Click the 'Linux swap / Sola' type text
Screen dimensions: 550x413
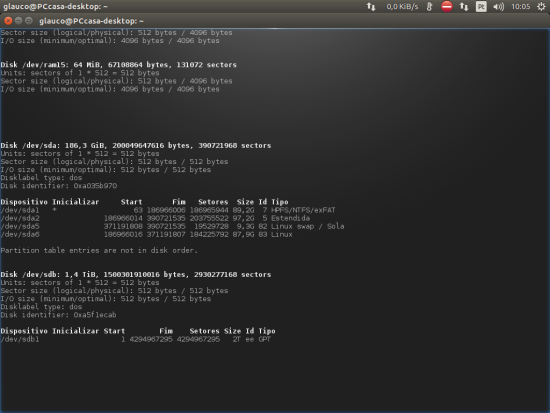tap(308, 226)
